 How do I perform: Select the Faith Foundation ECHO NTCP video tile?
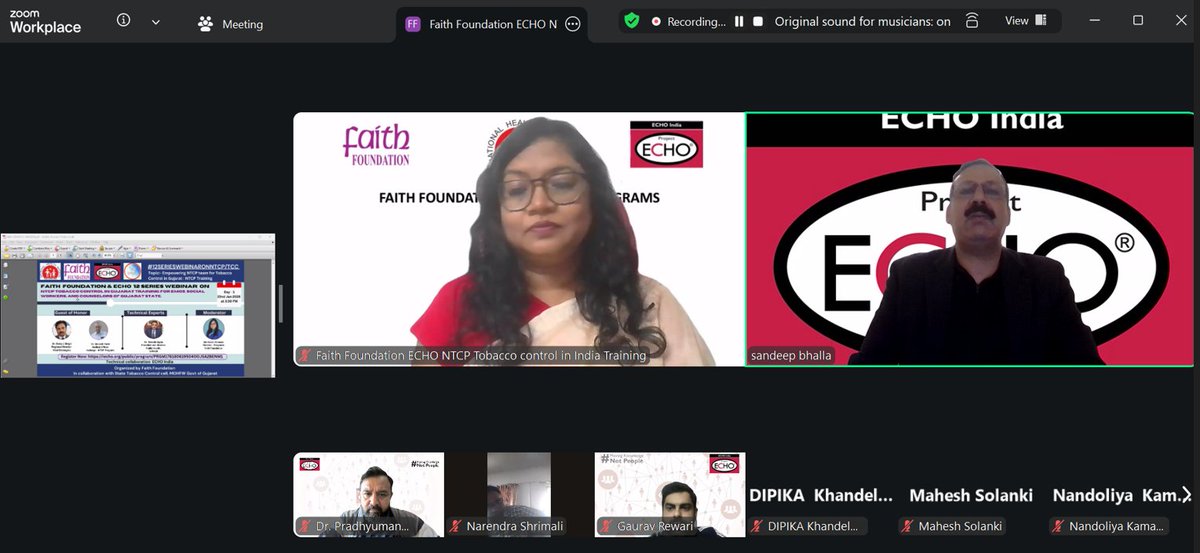click(x=519, y=239)
